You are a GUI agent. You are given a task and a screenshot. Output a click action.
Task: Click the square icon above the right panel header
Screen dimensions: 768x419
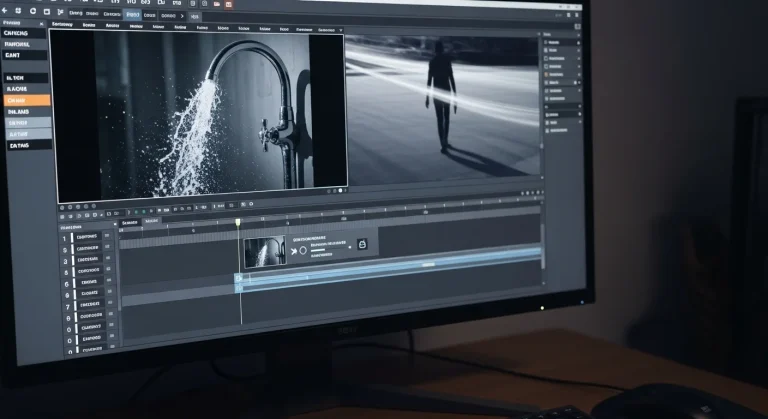pyautogui.click(x=578, y=26)
